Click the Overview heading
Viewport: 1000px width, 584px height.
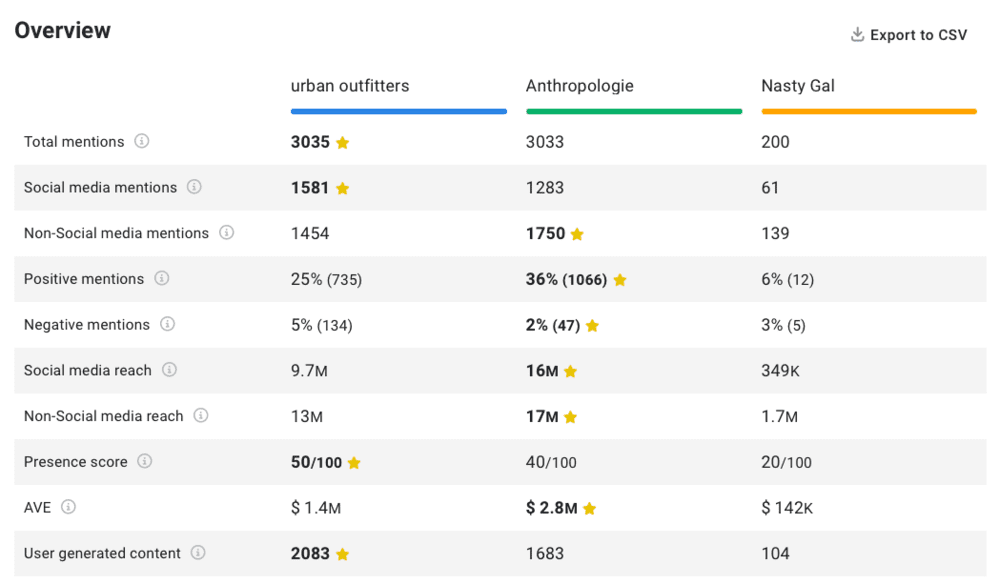click(x=62, y=31)
